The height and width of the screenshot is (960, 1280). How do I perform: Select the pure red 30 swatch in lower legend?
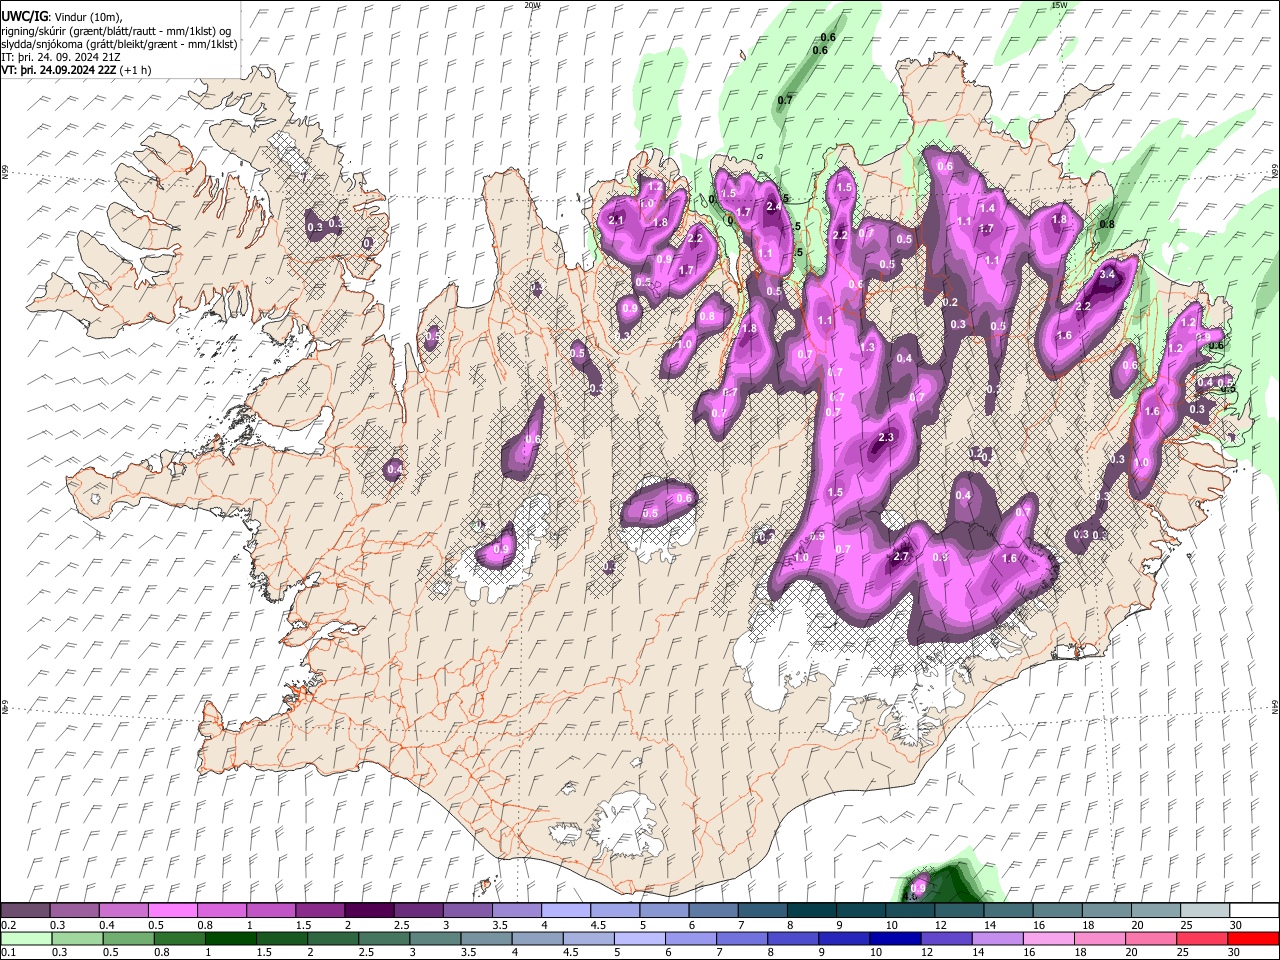click(1252, 939)
